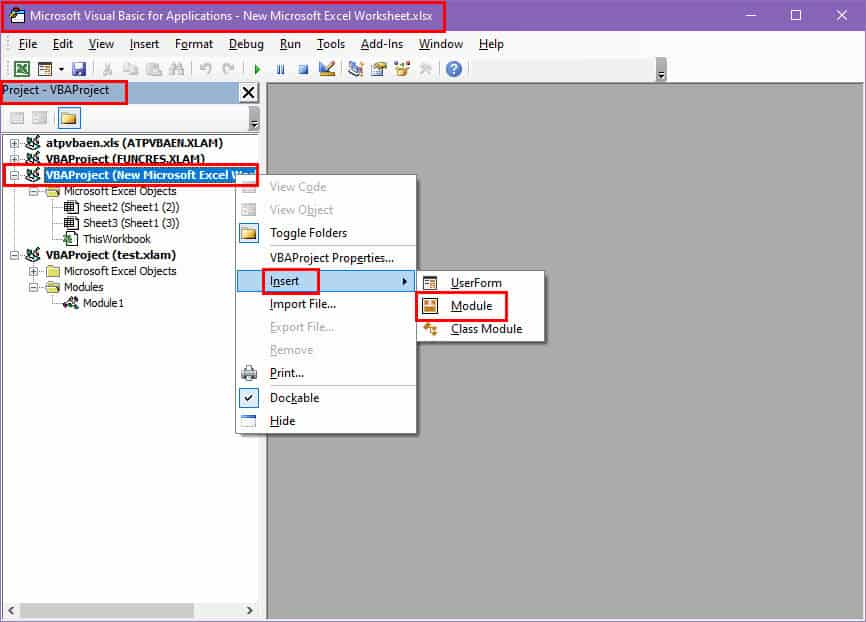The image size is (866, 622).
Task: Click the Reset stop icon in the toolbar
Action: [302, 69]
